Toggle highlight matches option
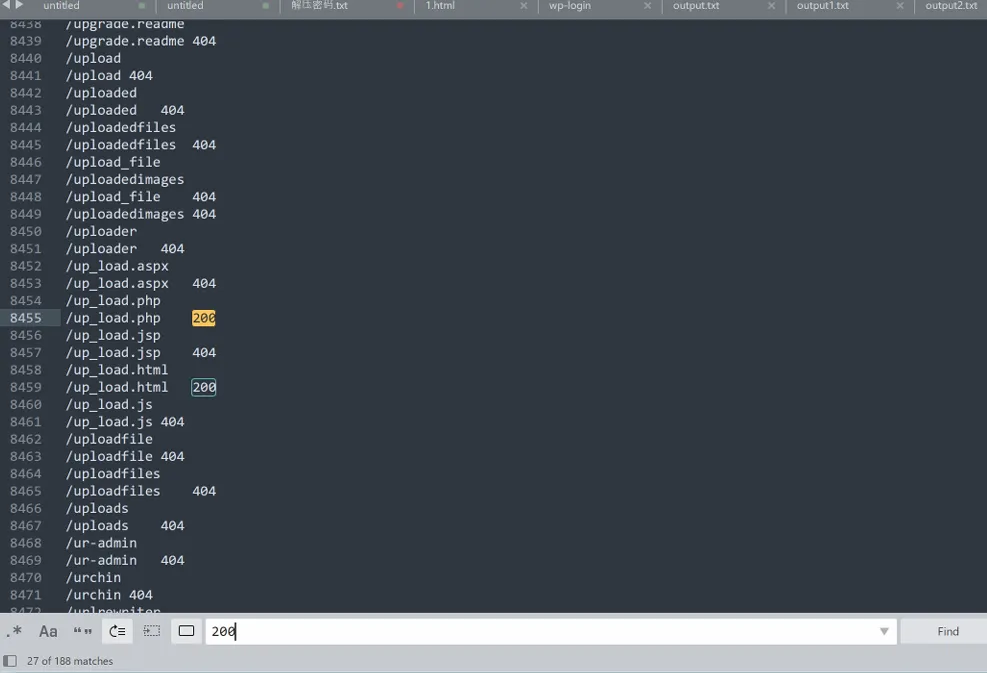Screen dimensions: 987x673 coord(186,631)
